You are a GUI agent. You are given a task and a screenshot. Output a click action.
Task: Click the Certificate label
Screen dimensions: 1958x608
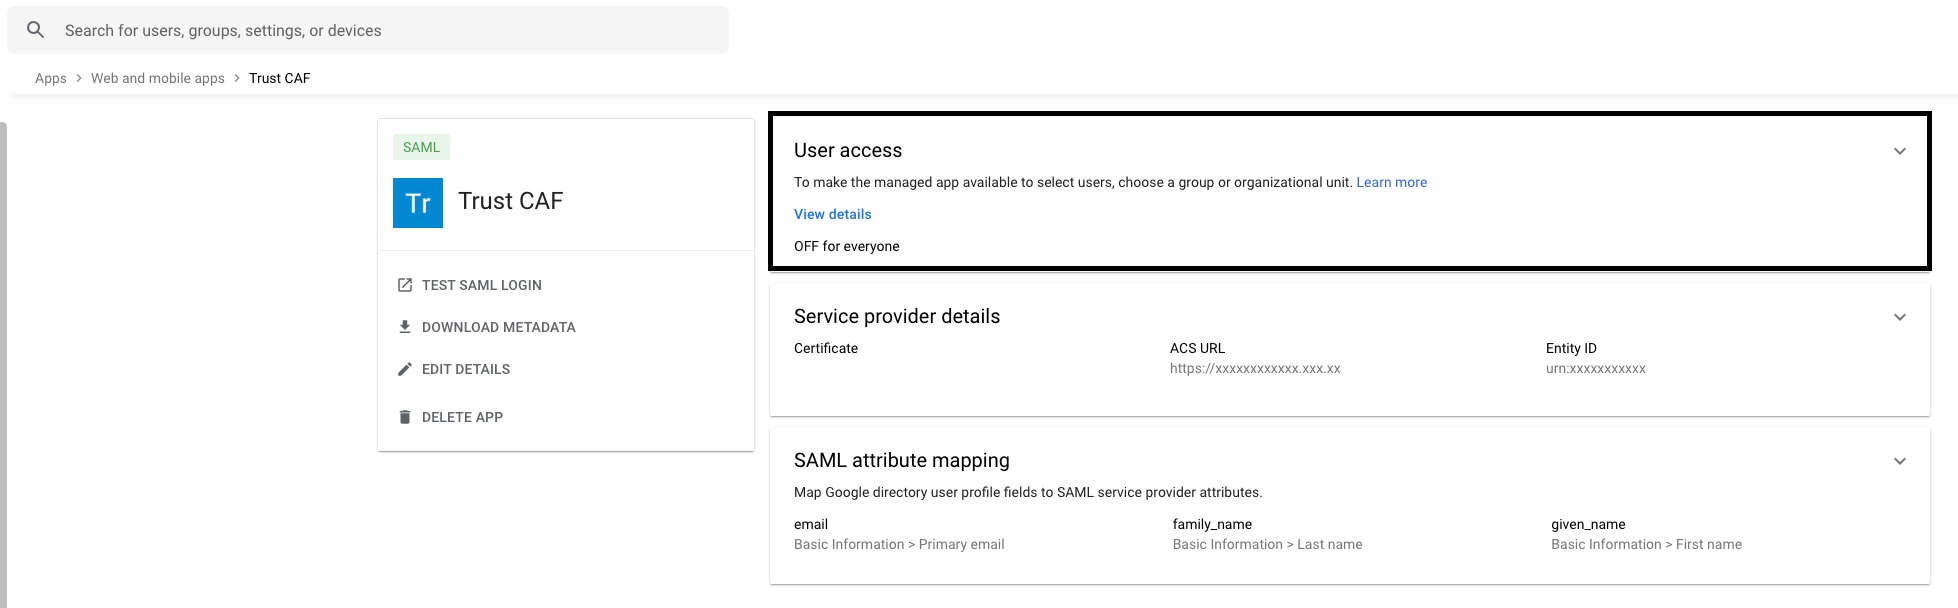click(x=826, y=348)
